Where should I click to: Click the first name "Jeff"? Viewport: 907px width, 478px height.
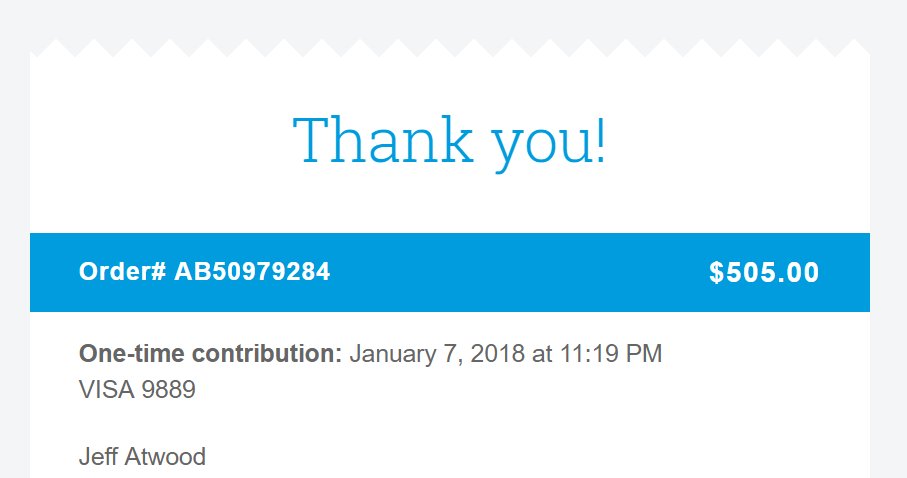pos(96,458)
